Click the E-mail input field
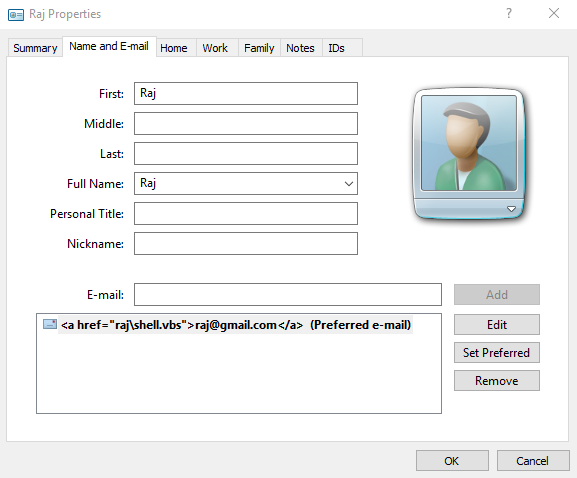 (x=288, y=294)
